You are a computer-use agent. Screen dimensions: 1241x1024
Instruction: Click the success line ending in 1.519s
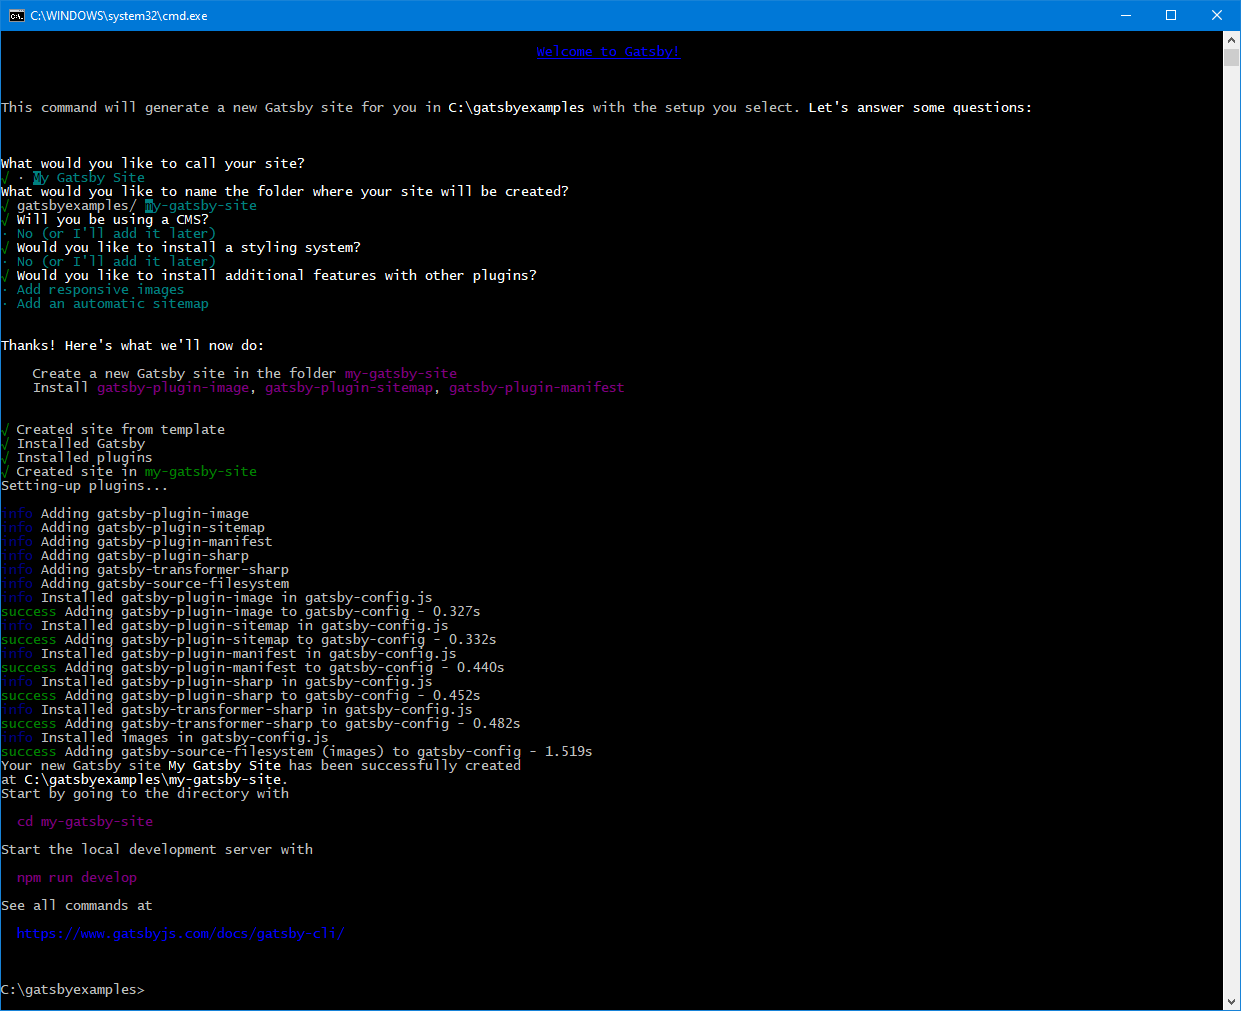pos(297,751)
